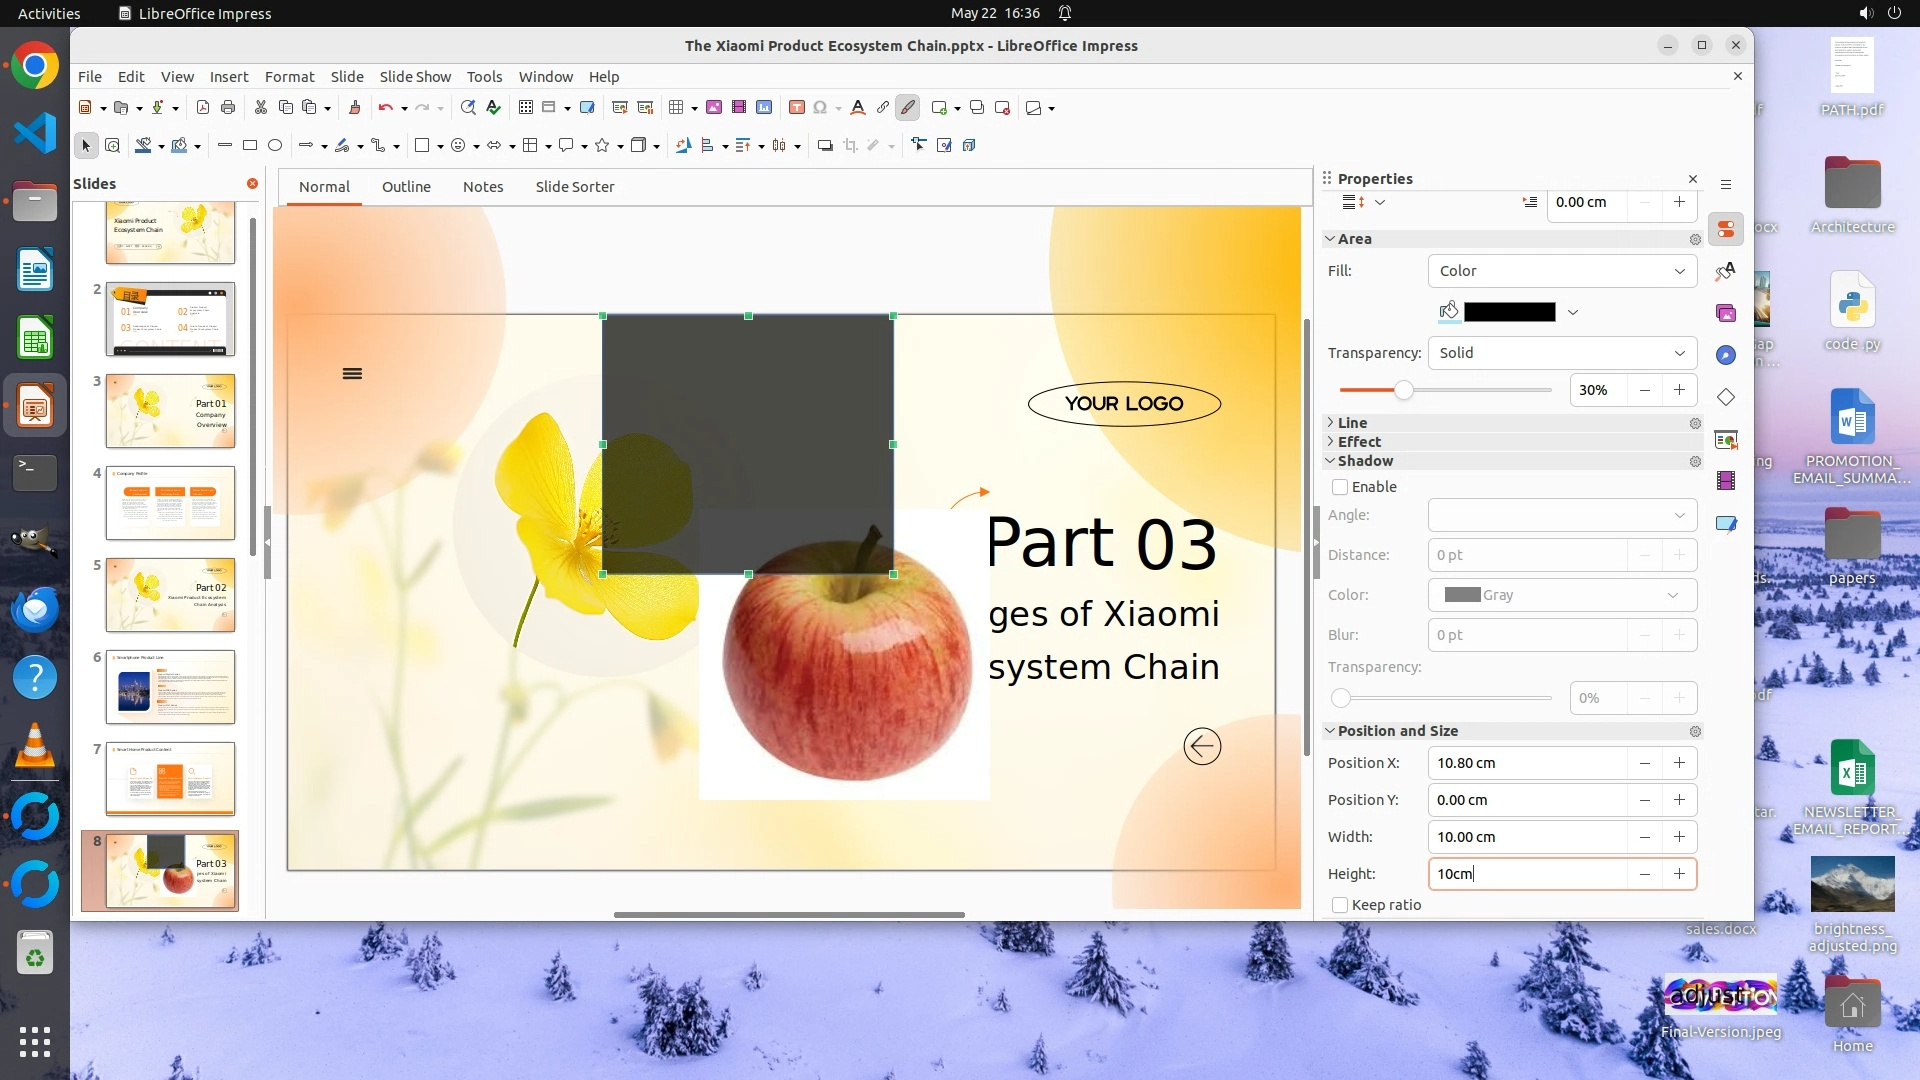Expand the Line section
Screen dimensions: 1920x1080
click(x=1330, y=423)
